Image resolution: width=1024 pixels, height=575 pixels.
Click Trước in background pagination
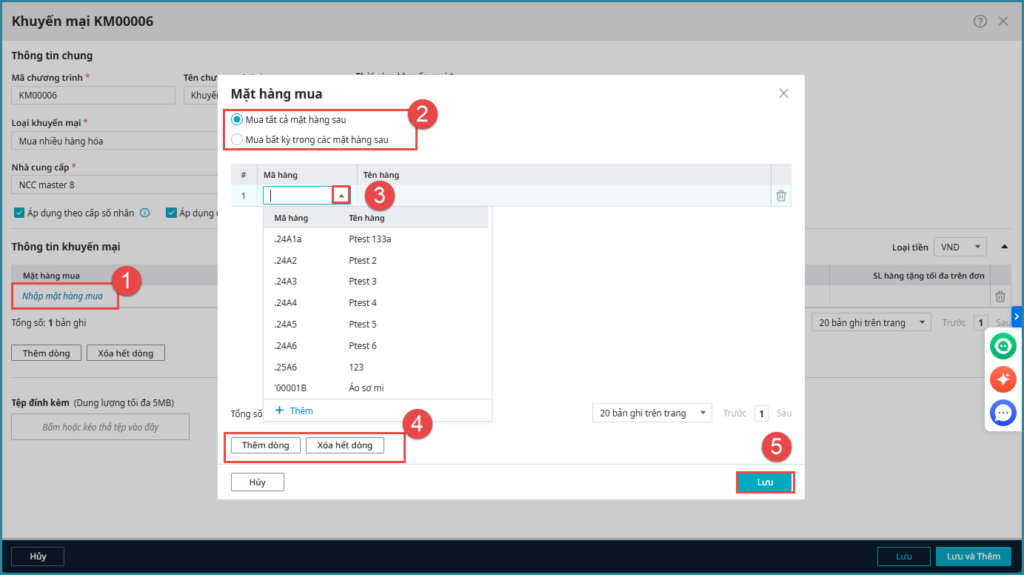[x=953, y=323]
